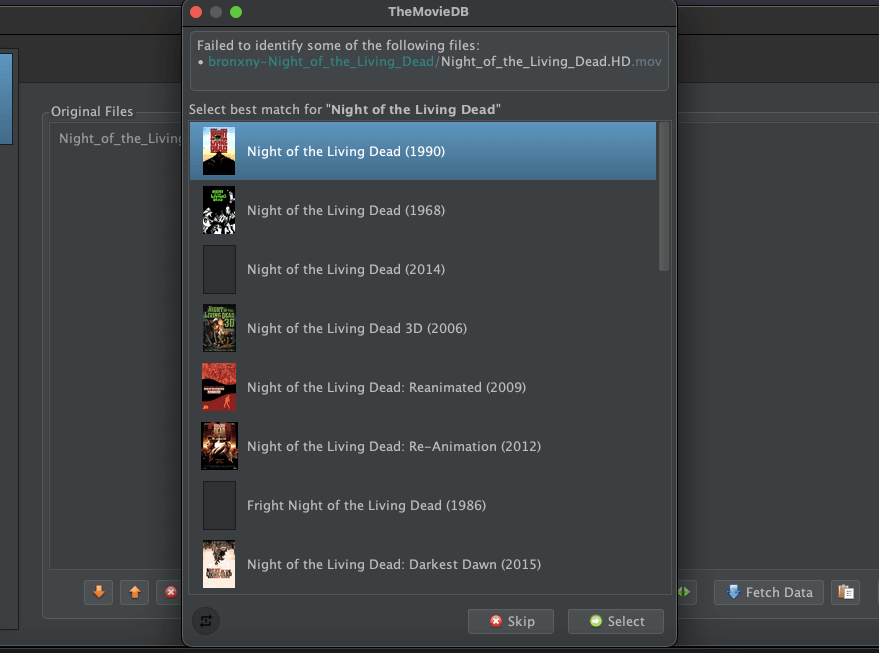Pick Fright Night of the Living Dead (1986)

(x=423, y=505)
